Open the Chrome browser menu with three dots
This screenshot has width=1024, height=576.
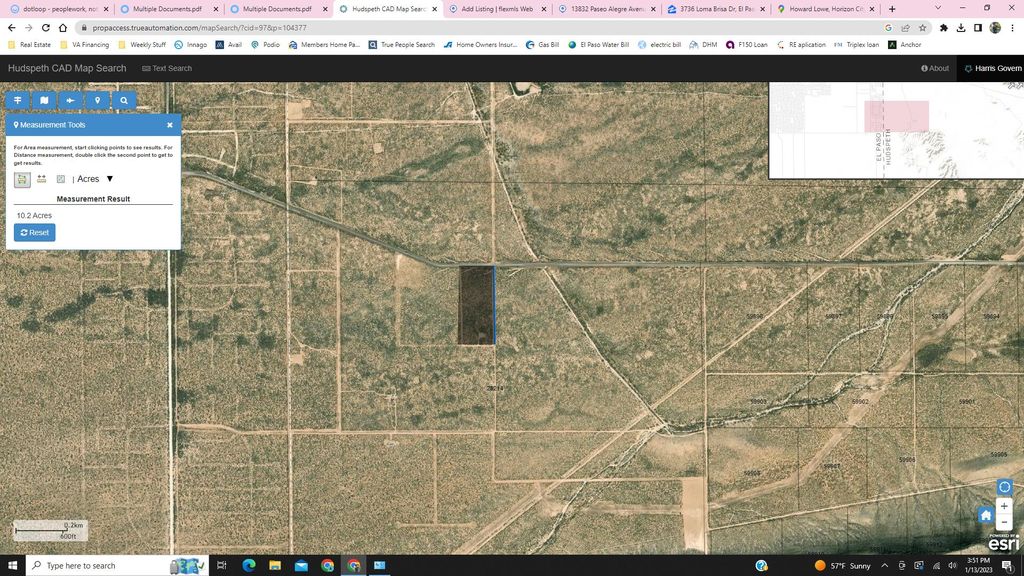click(1013, 27)
